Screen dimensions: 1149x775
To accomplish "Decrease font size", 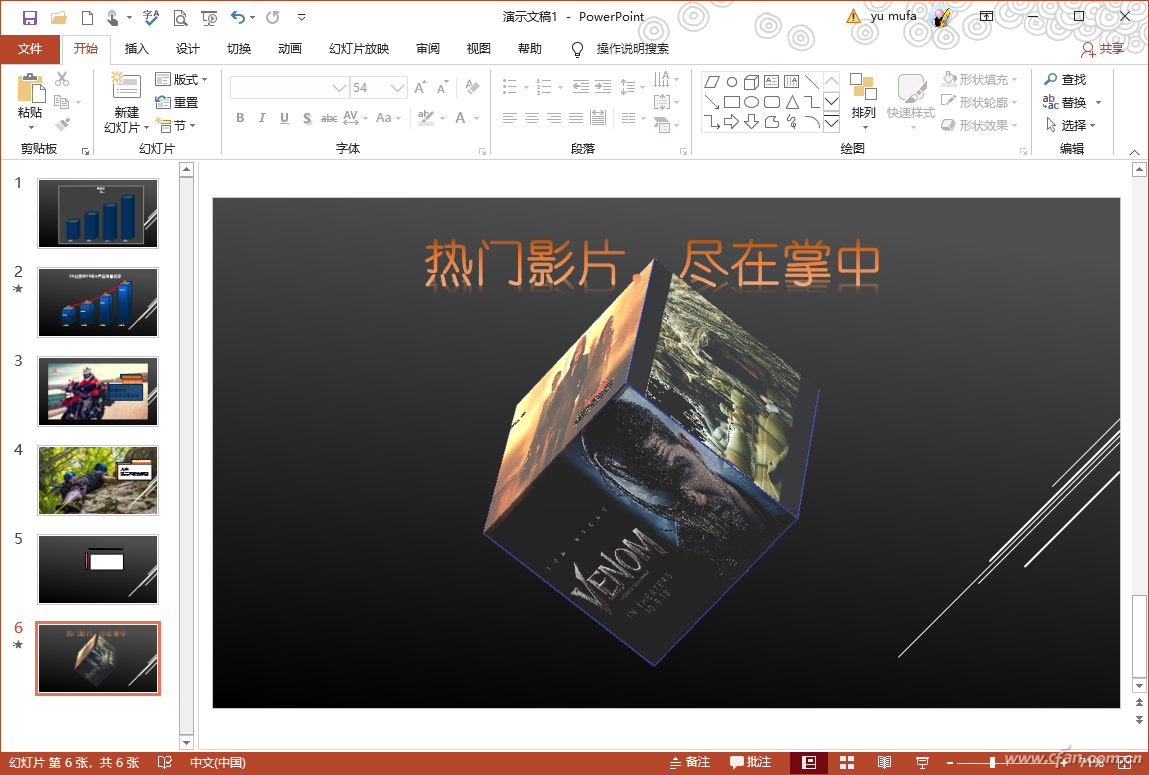I will [x=442, y=88].
